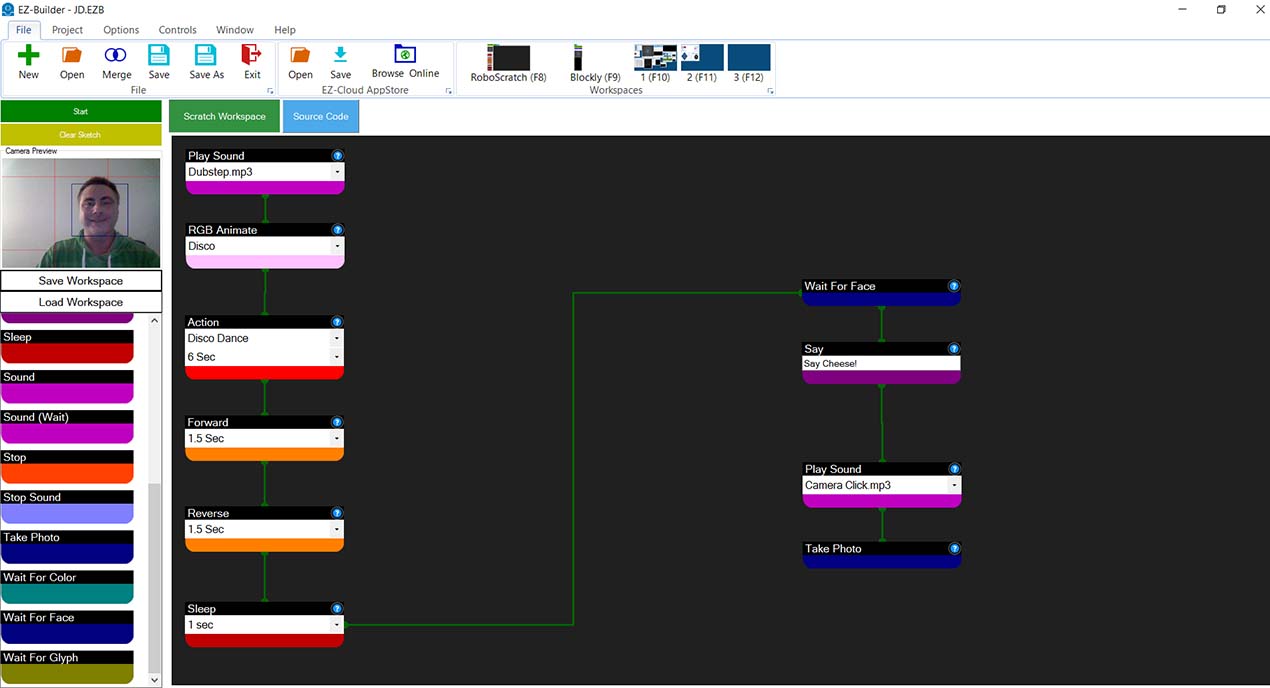This screenshot has height=688, width=1270.
Task: Click the Exit icon in ribbon
Action: 252,56
